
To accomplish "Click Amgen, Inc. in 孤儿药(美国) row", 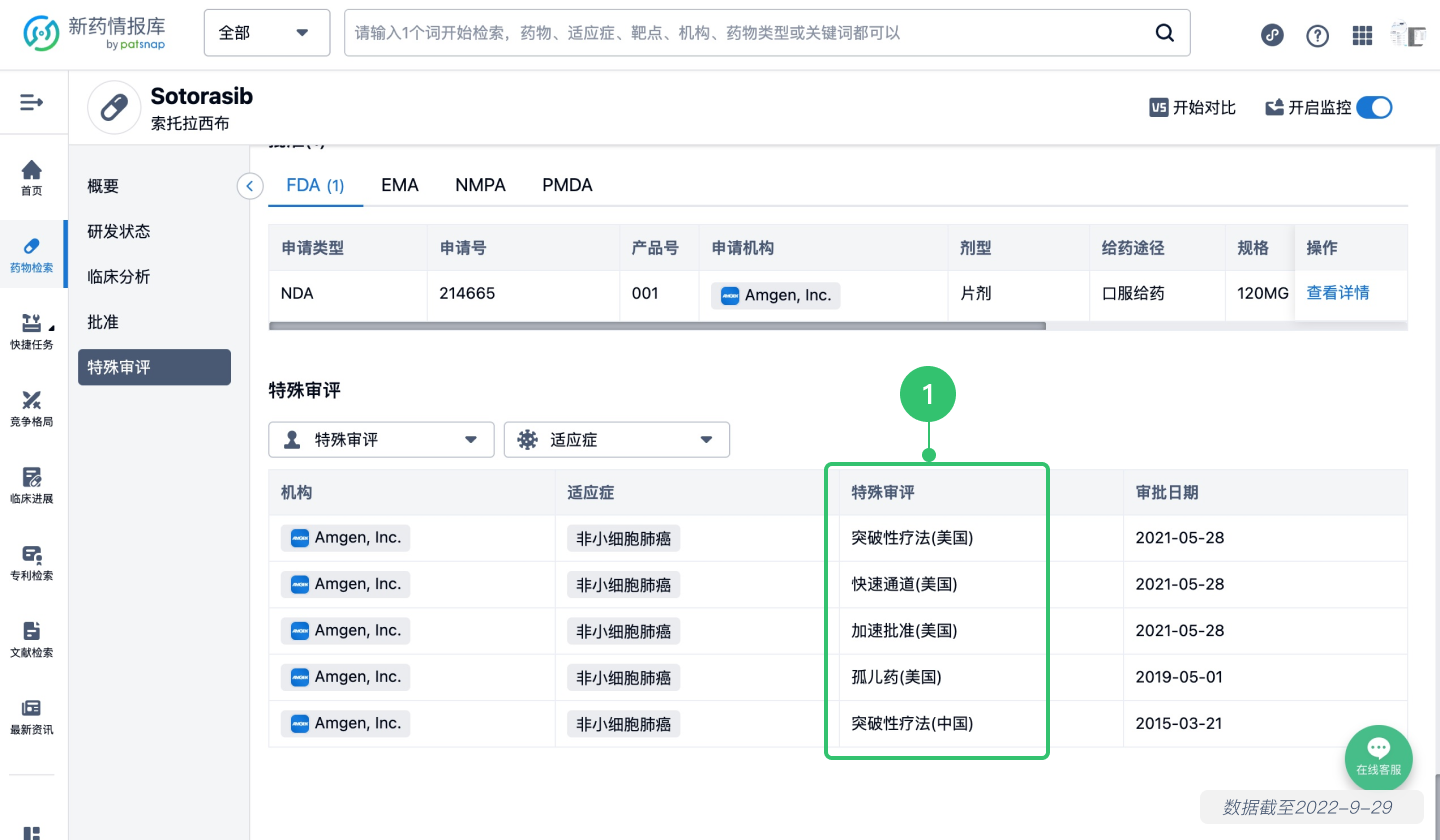I will coord(346,677).
